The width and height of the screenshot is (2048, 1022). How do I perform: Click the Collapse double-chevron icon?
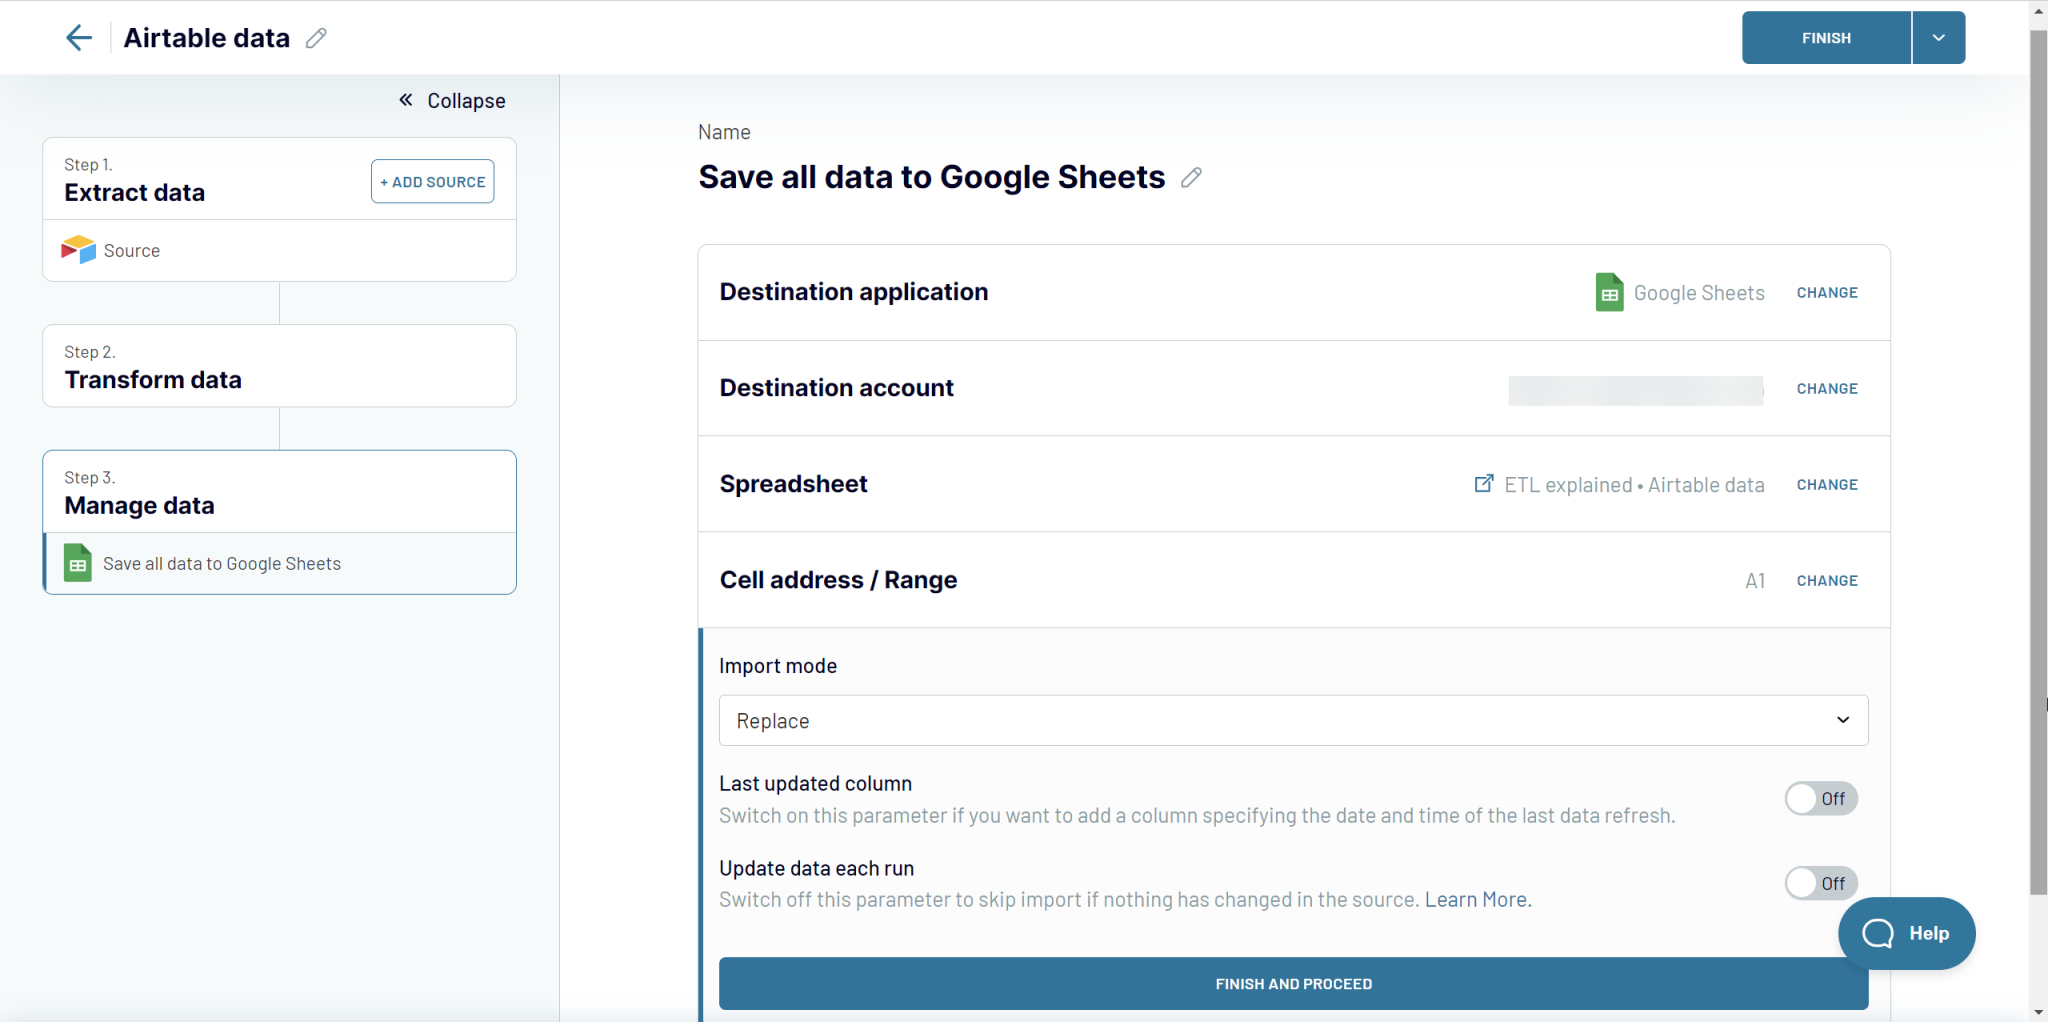pyautogui.click(x=406, y=100)
